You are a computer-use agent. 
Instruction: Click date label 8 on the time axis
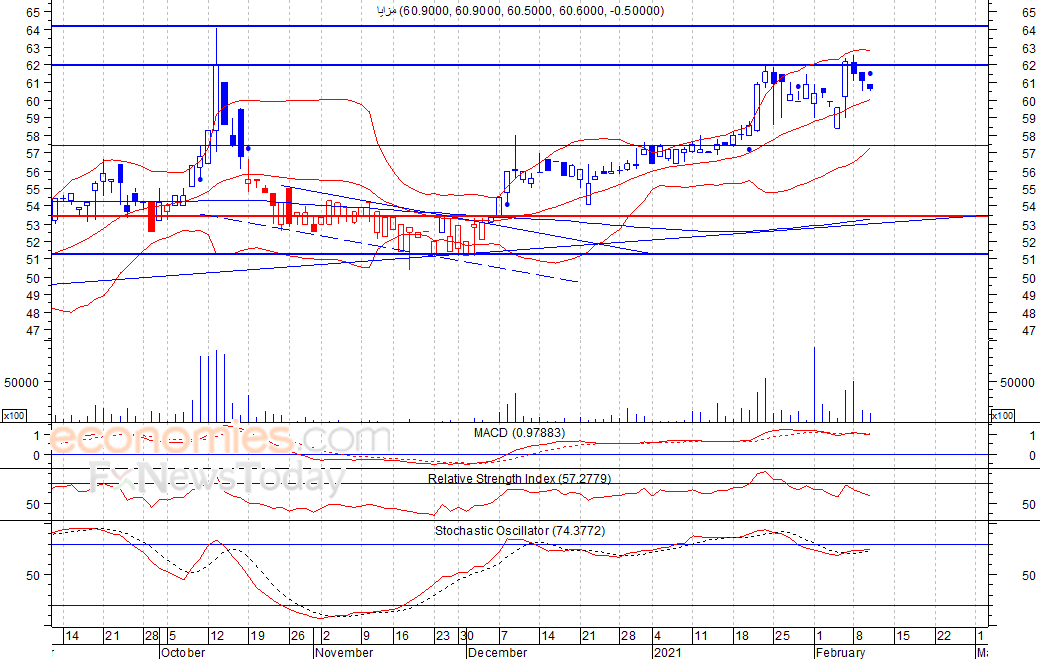coord(859,636)
